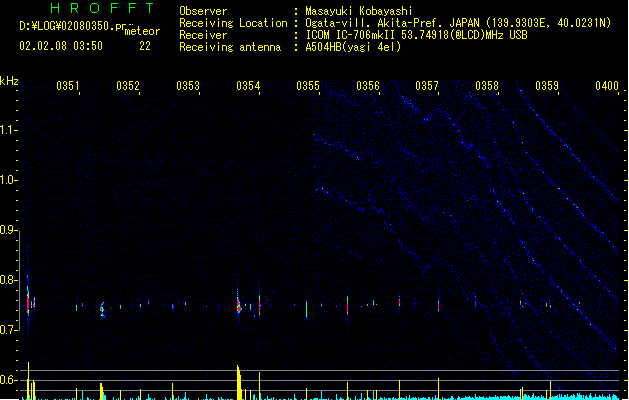629x400 pixels.
Task: Click antenna text A504HB(yagi 4el)
Action: point(353,47)
